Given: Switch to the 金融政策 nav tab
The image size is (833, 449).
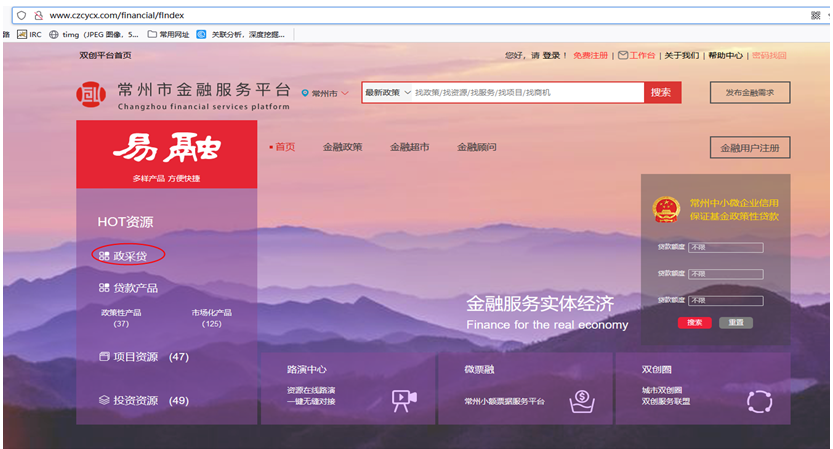Looking at the screenshot, I should tap(342, 147).
